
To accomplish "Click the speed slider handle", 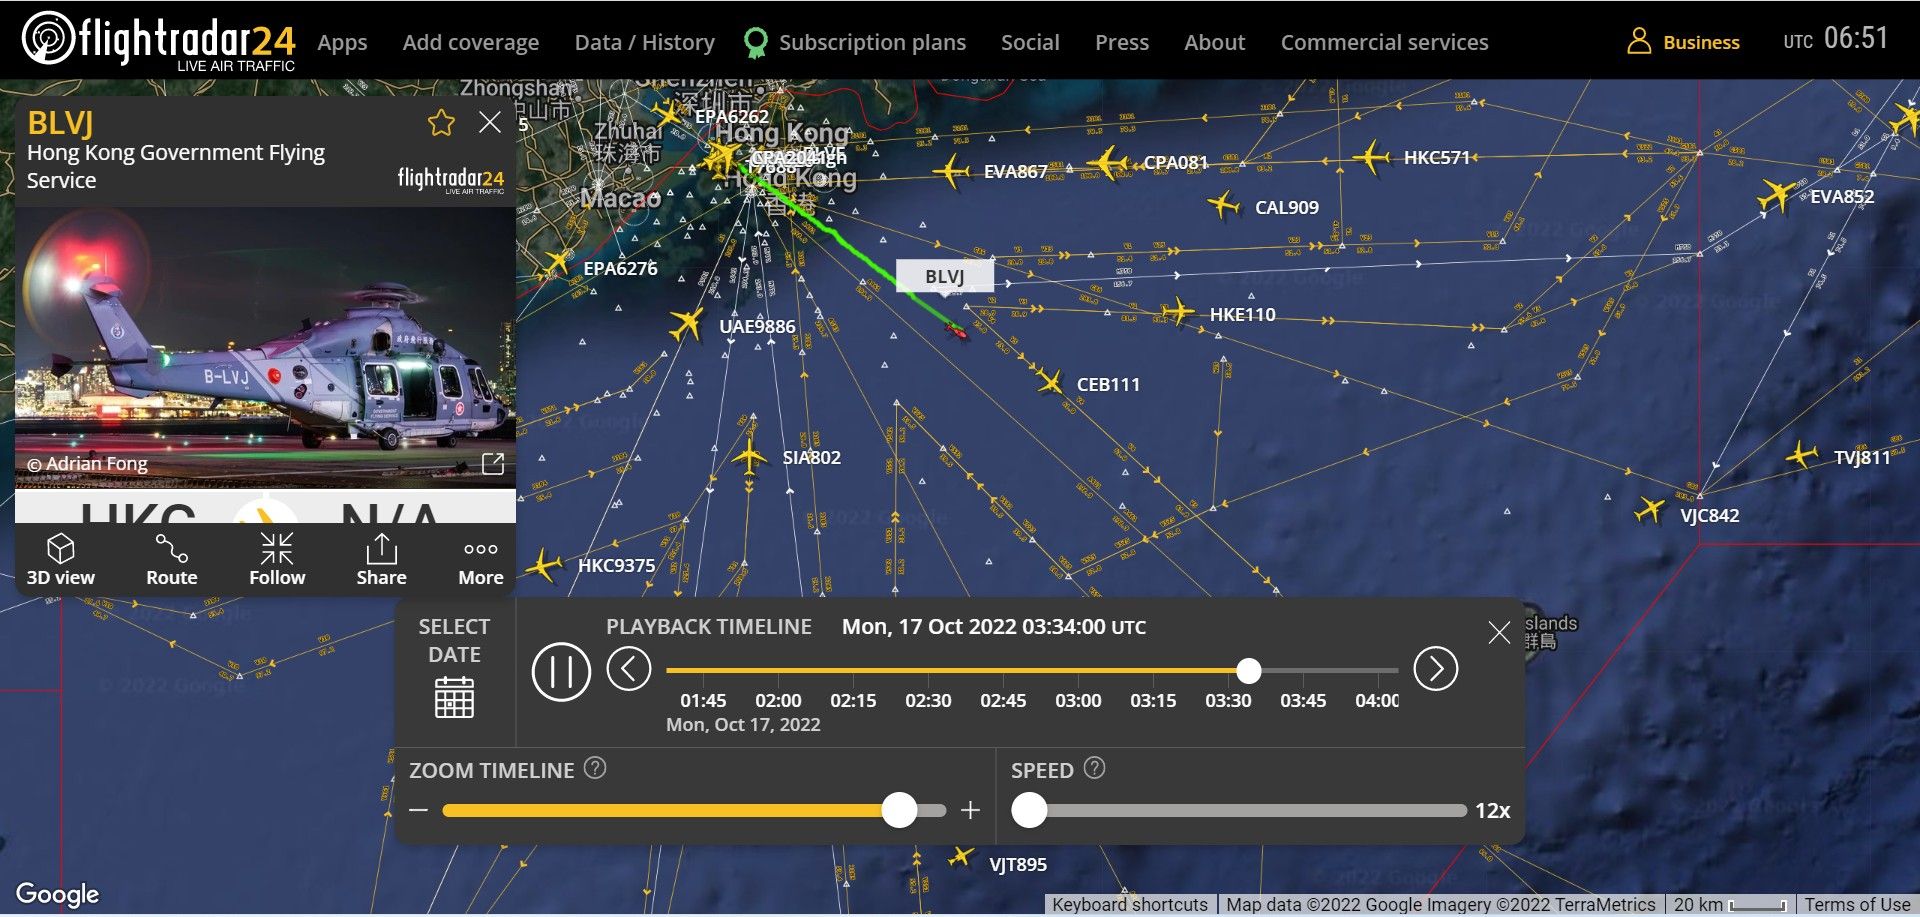I will (1029, 810).
